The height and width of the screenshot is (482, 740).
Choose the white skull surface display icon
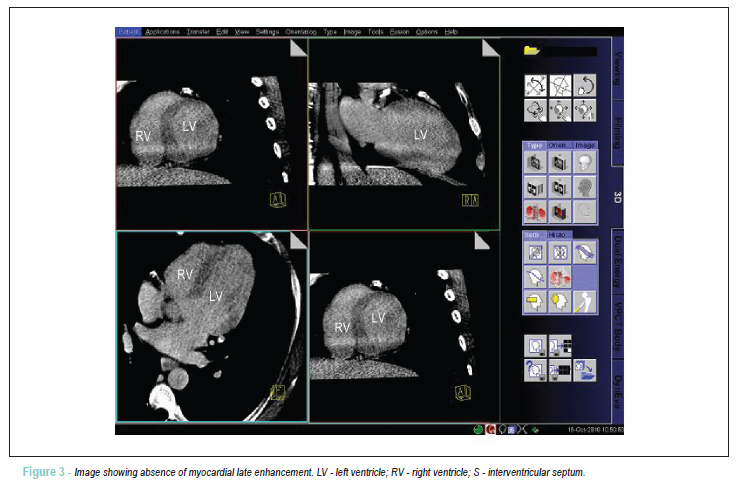(x=584, y=162)
